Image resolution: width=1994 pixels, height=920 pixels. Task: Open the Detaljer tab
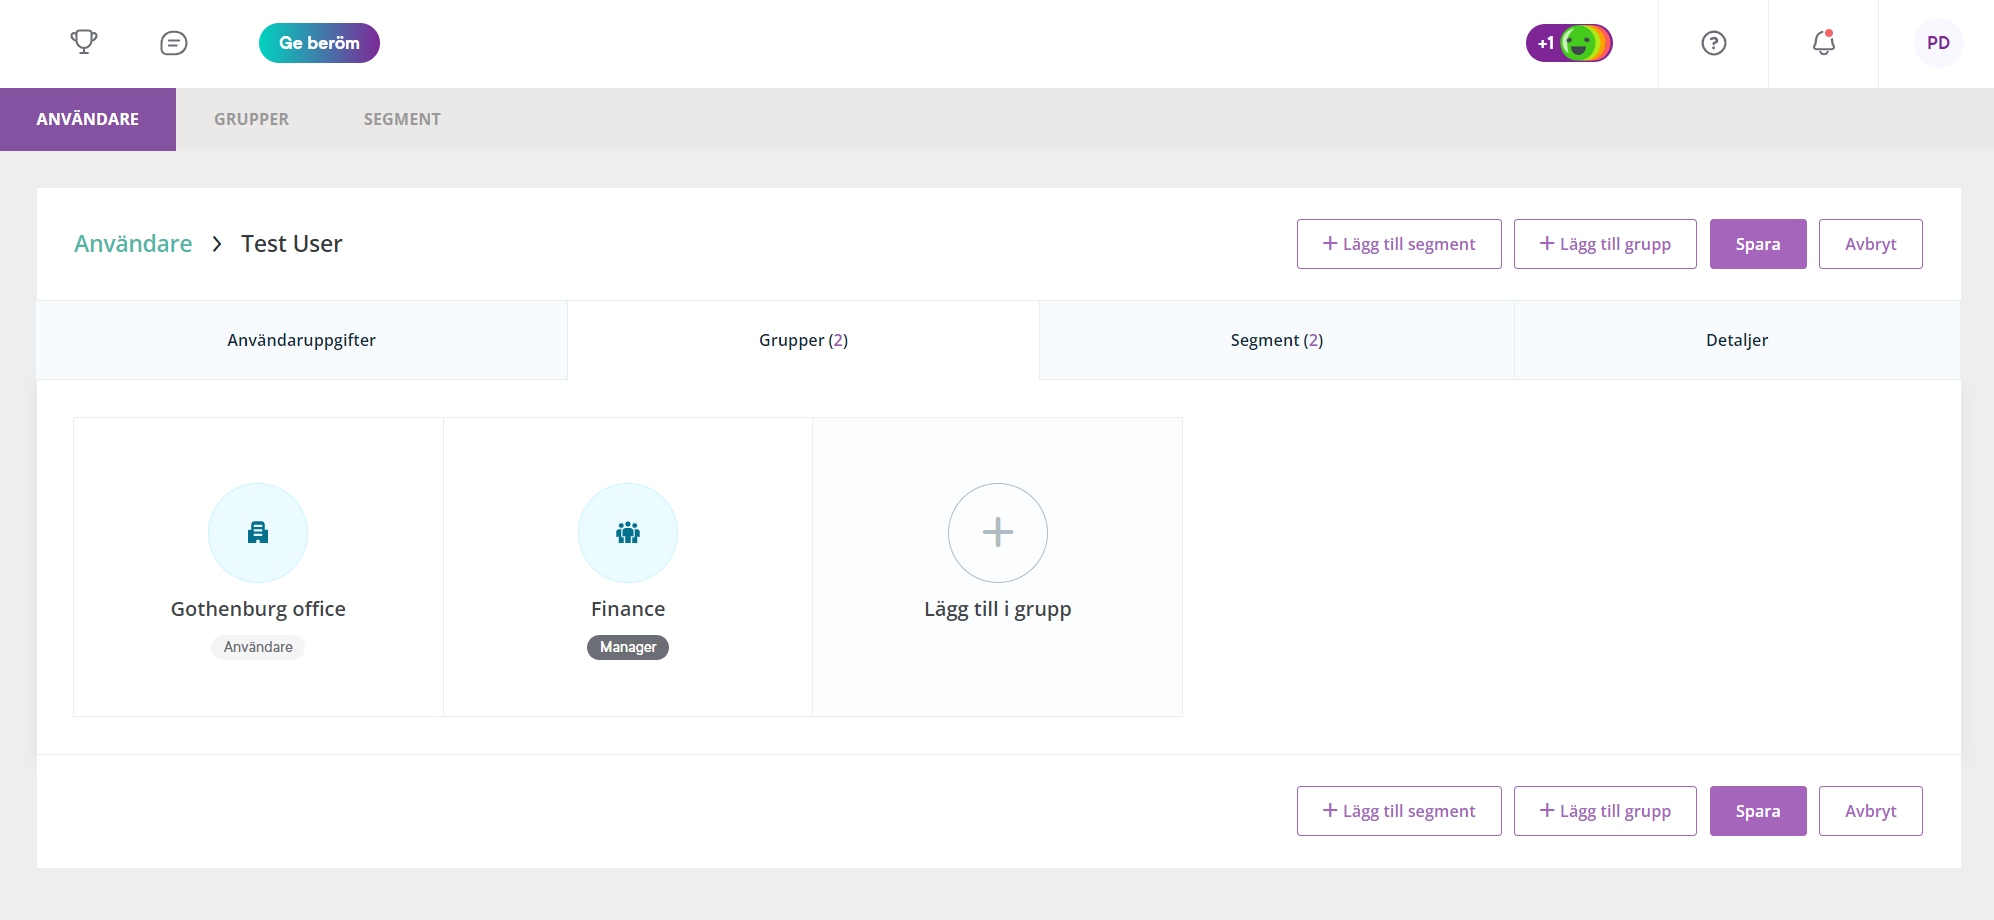(x=1737, y=340)
